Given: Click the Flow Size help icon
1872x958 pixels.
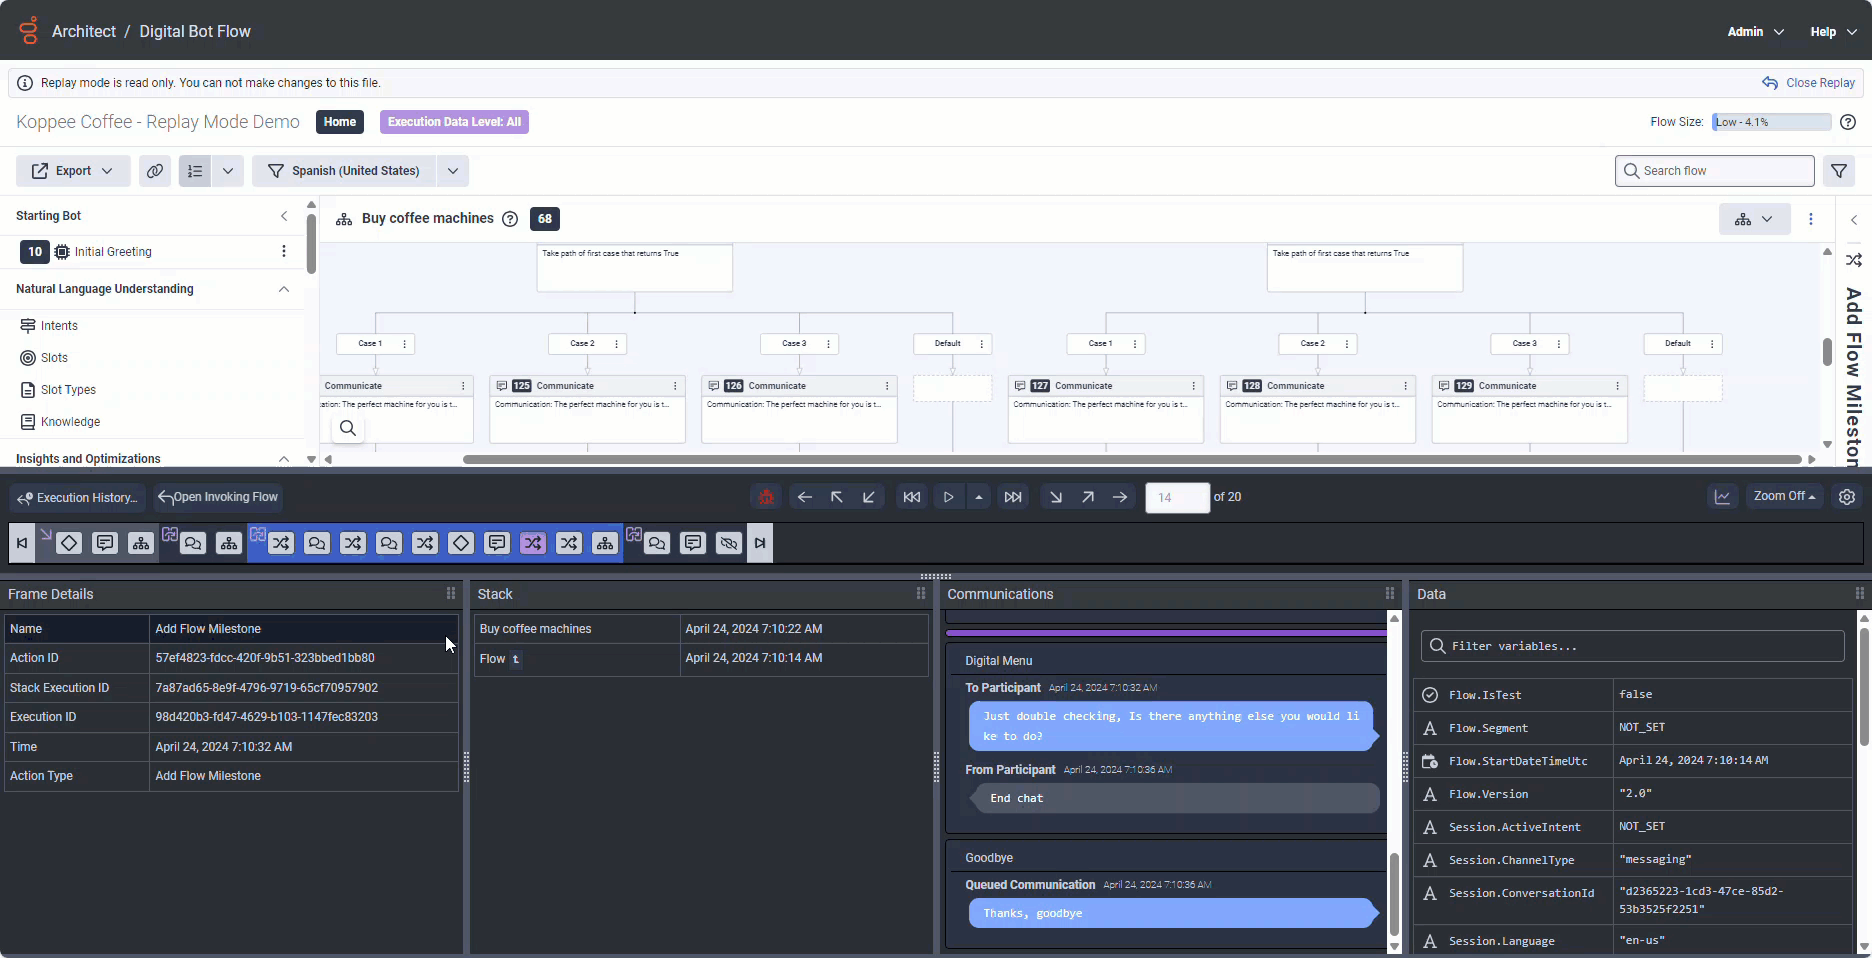Looking at the screenshot, I should (1848, 122).
